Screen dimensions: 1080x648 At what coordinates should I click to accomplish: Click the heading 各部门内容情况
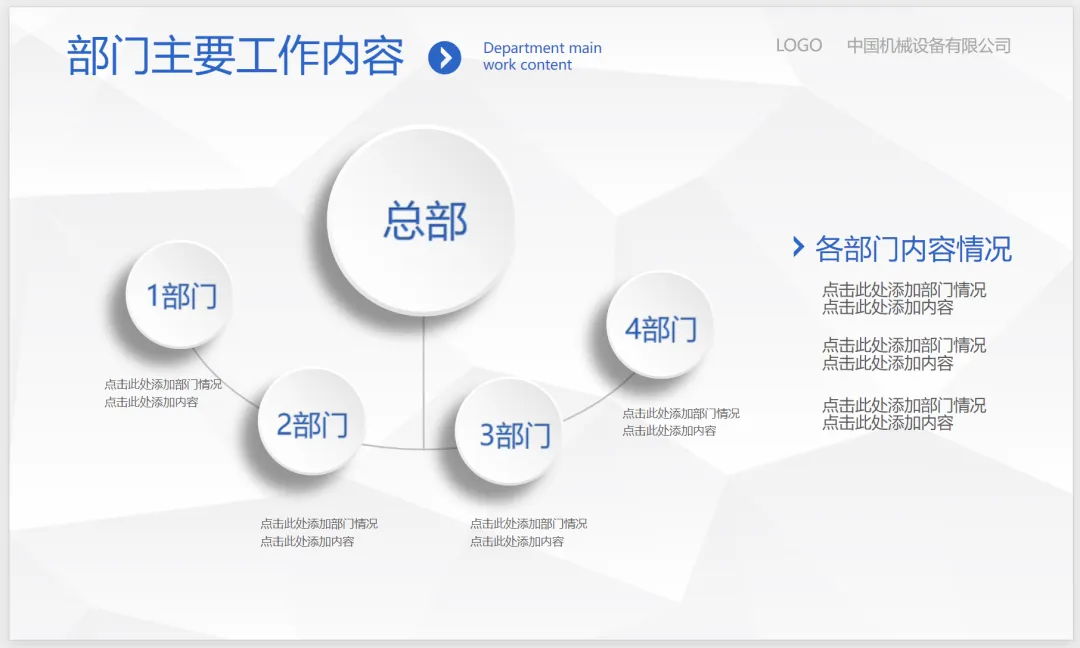(x=913, y=249)
